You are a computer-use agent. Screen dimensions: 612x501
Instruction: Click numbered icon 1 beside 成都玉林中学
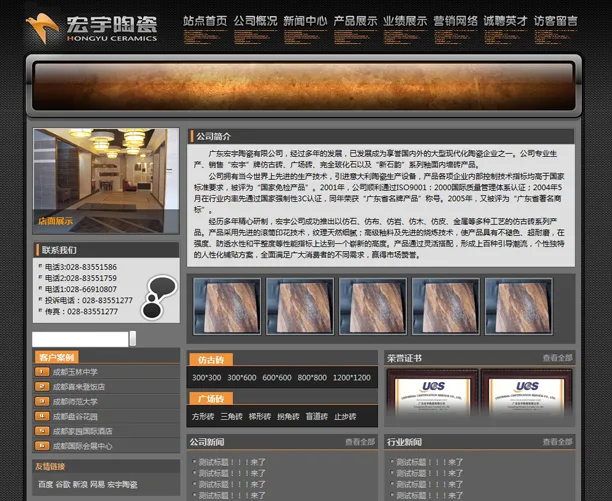[42, 372]
